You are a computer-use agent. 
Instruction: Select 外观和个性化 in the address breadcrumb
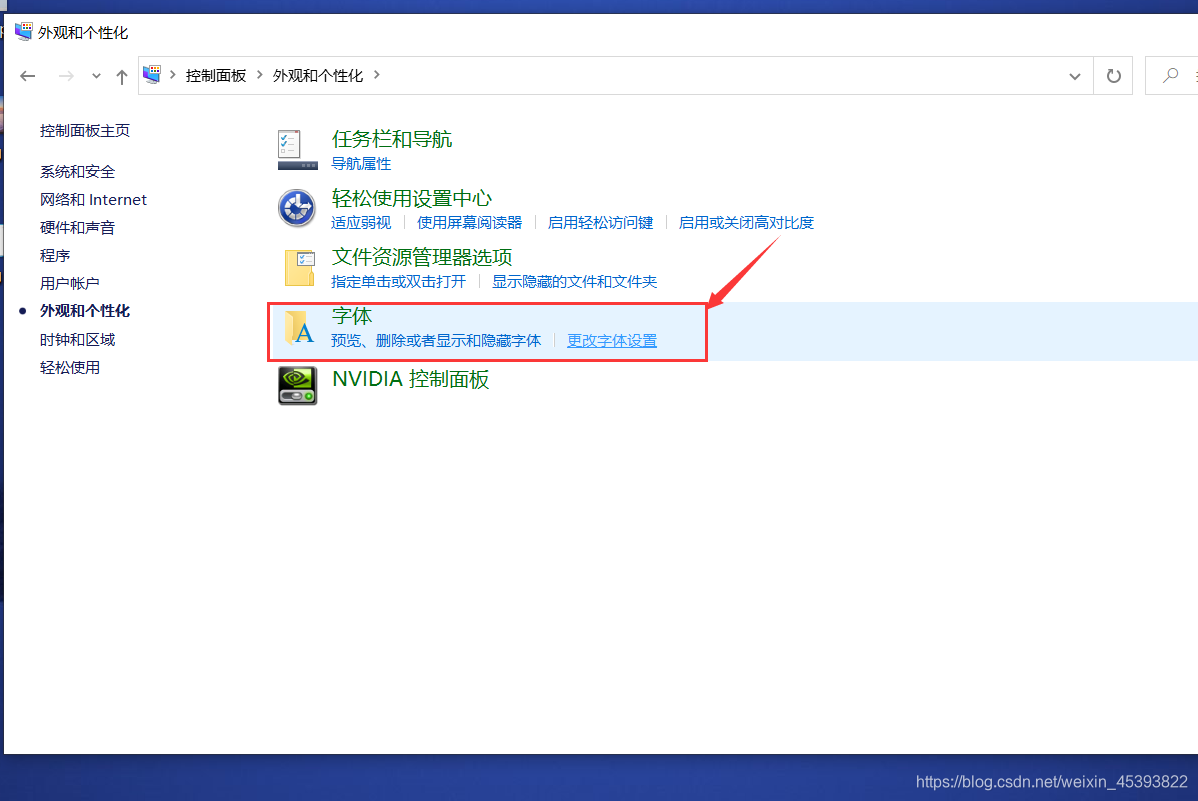click(318, 76)
